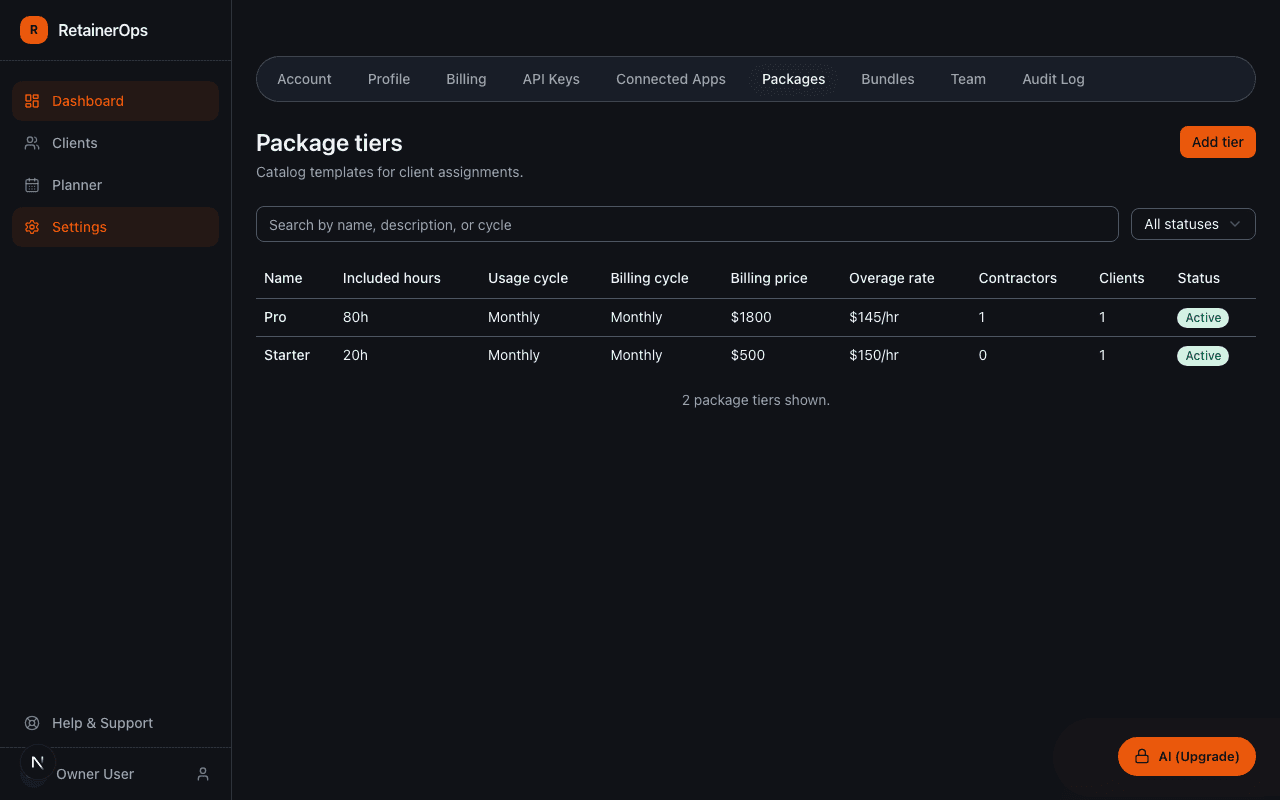Click the Dashboard grid icon in sidebar

point(32,101)
